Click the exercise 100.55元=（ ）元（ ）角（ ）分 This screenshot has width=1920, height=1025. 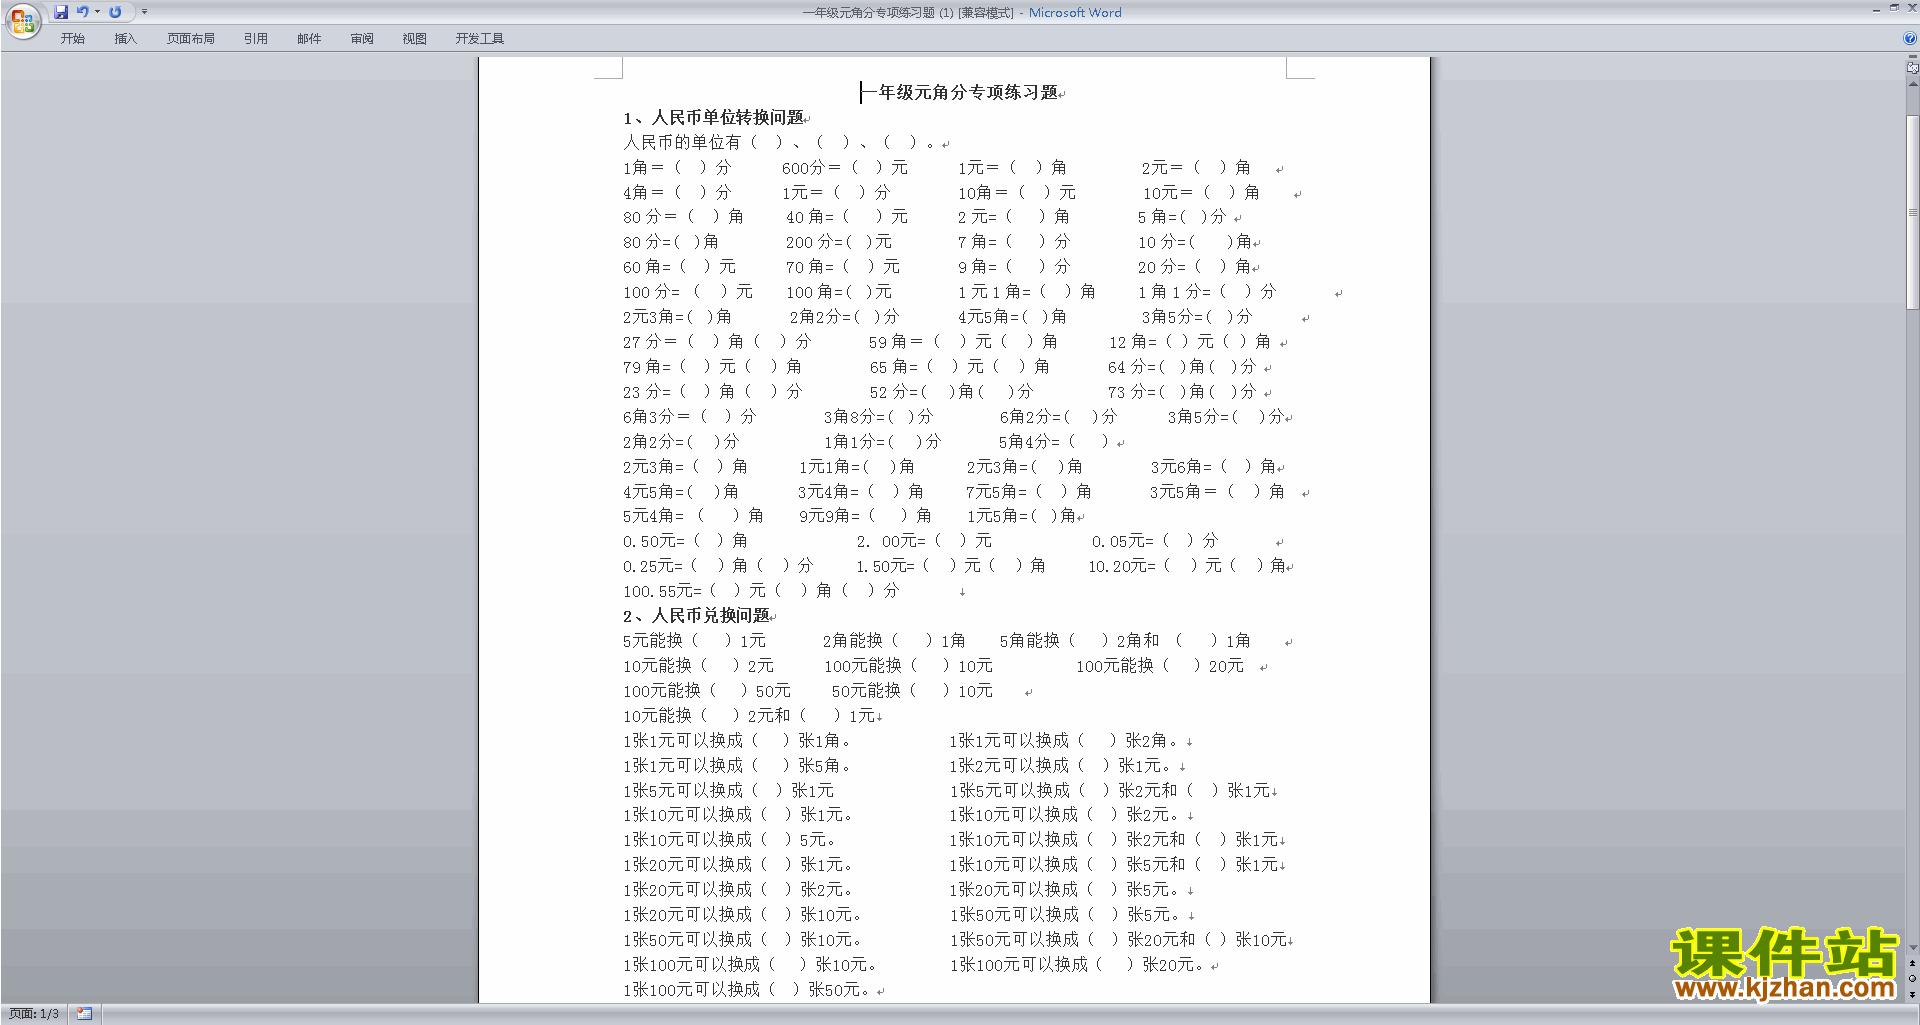point(761,591)
